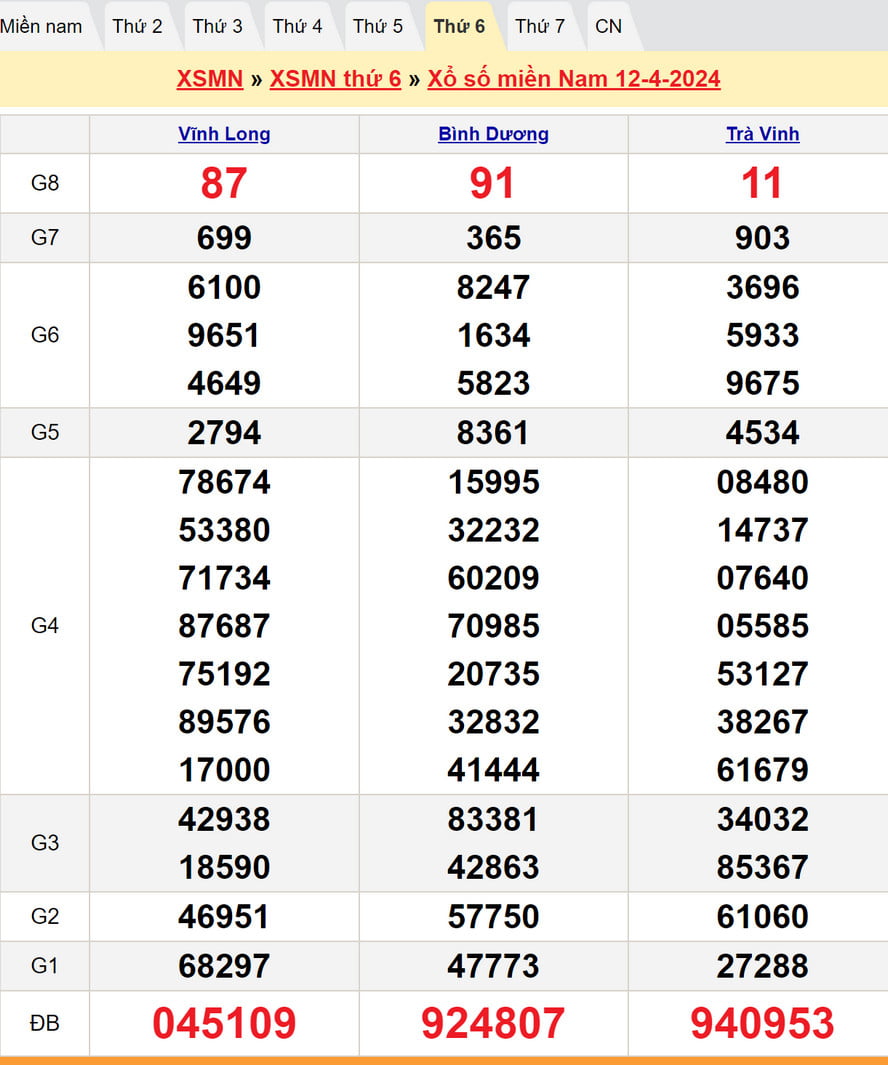
Task: Switch to the Thứ 7 tab
Action: point(540,26)
